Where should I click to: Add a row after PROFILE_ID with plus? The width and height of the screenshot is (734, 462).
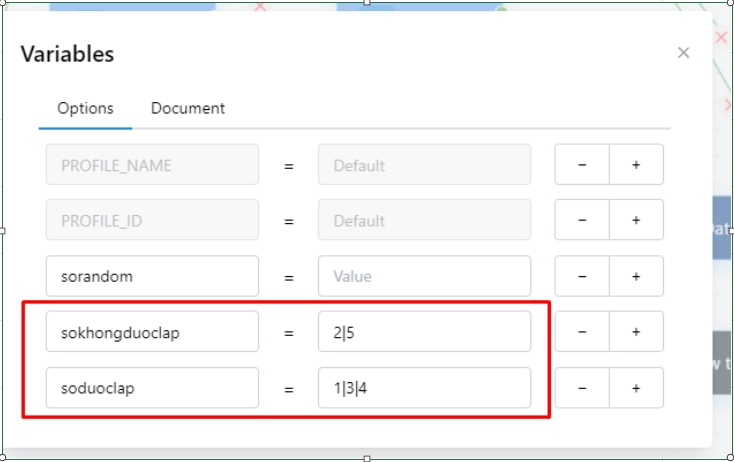click(636, 220)
